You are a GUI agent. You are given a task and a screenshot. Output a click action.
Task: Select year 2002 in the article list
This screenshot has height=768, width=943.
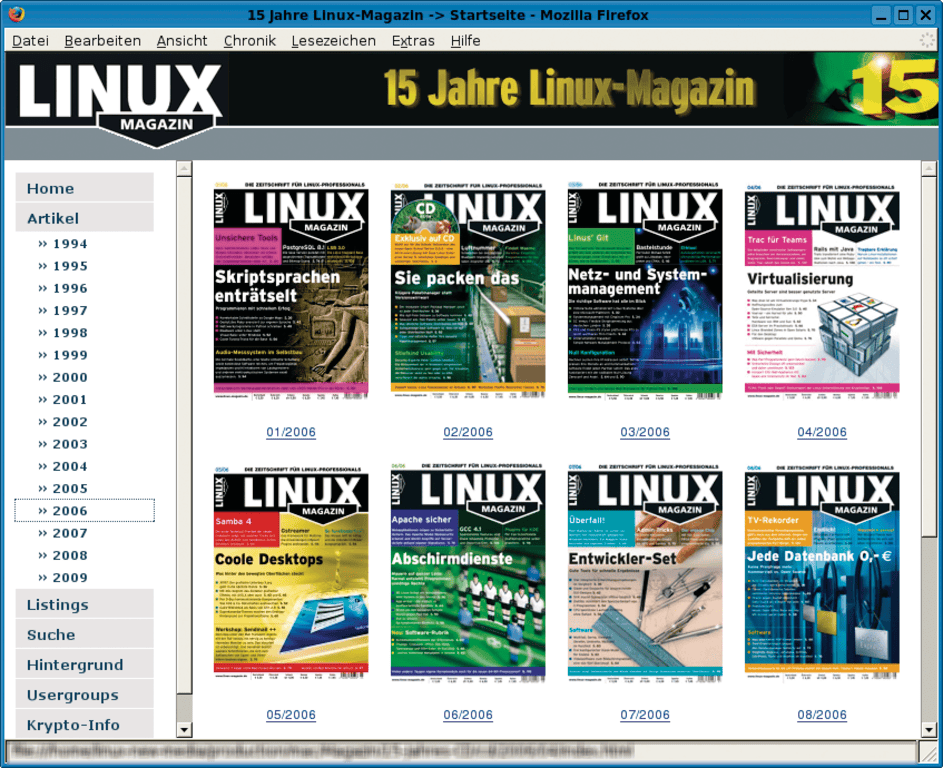[x=63, y=422]
